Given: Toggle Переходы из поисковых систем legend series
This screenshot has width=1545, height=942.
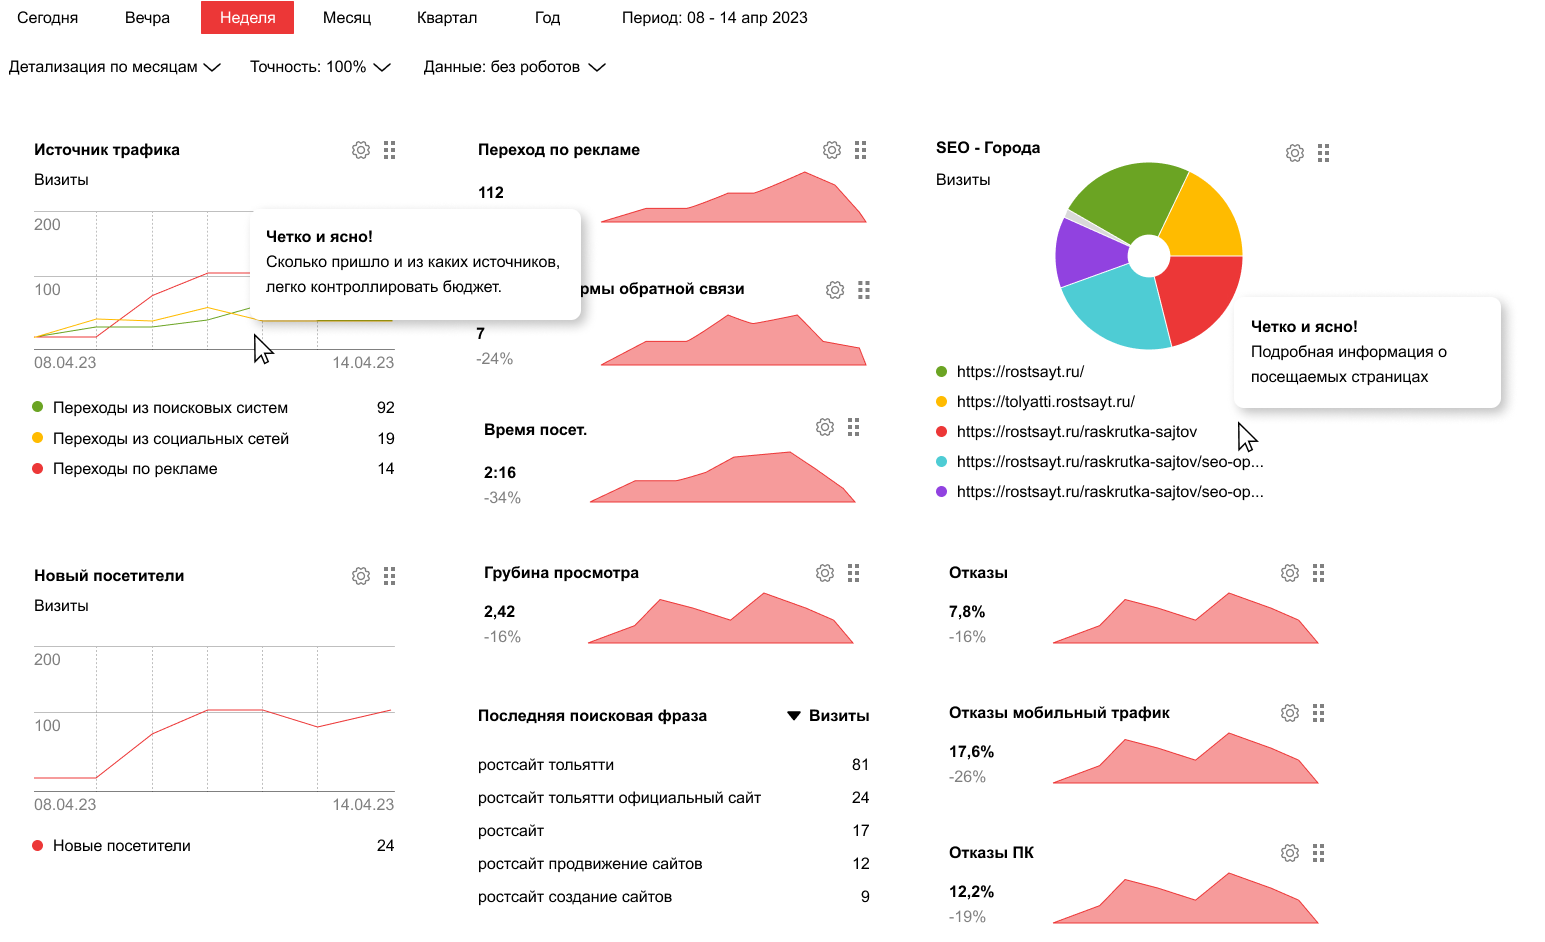Looking at the screenshot, I should (x=170, y=408).
